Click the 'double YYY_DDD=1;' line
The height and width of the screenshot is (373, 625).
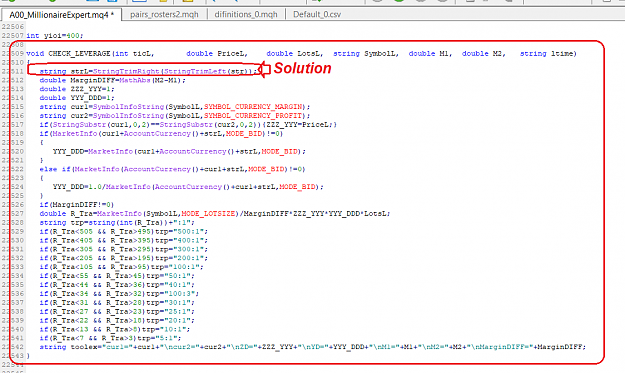[77, 98]
